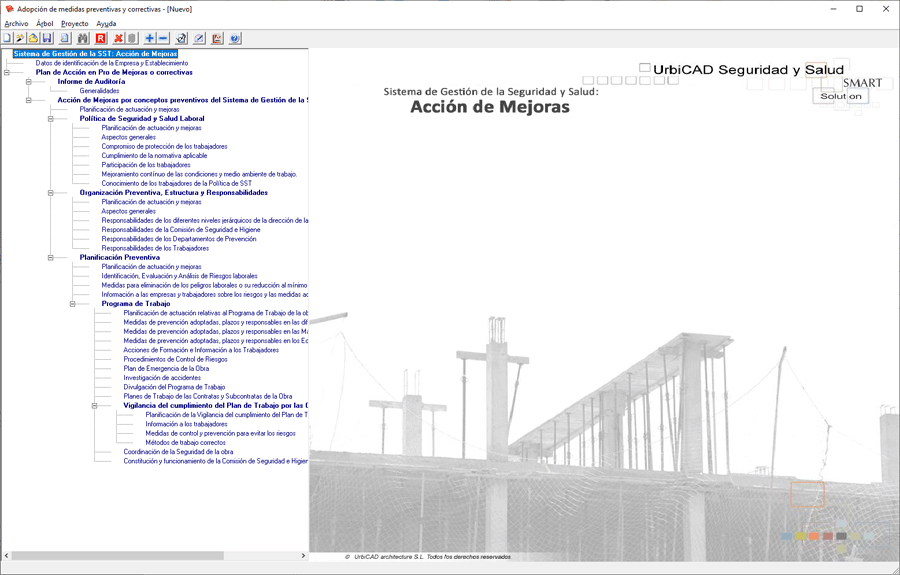Click the edit properties pencil icon
This screenshot has width=900, height=575.
[181, 38]
